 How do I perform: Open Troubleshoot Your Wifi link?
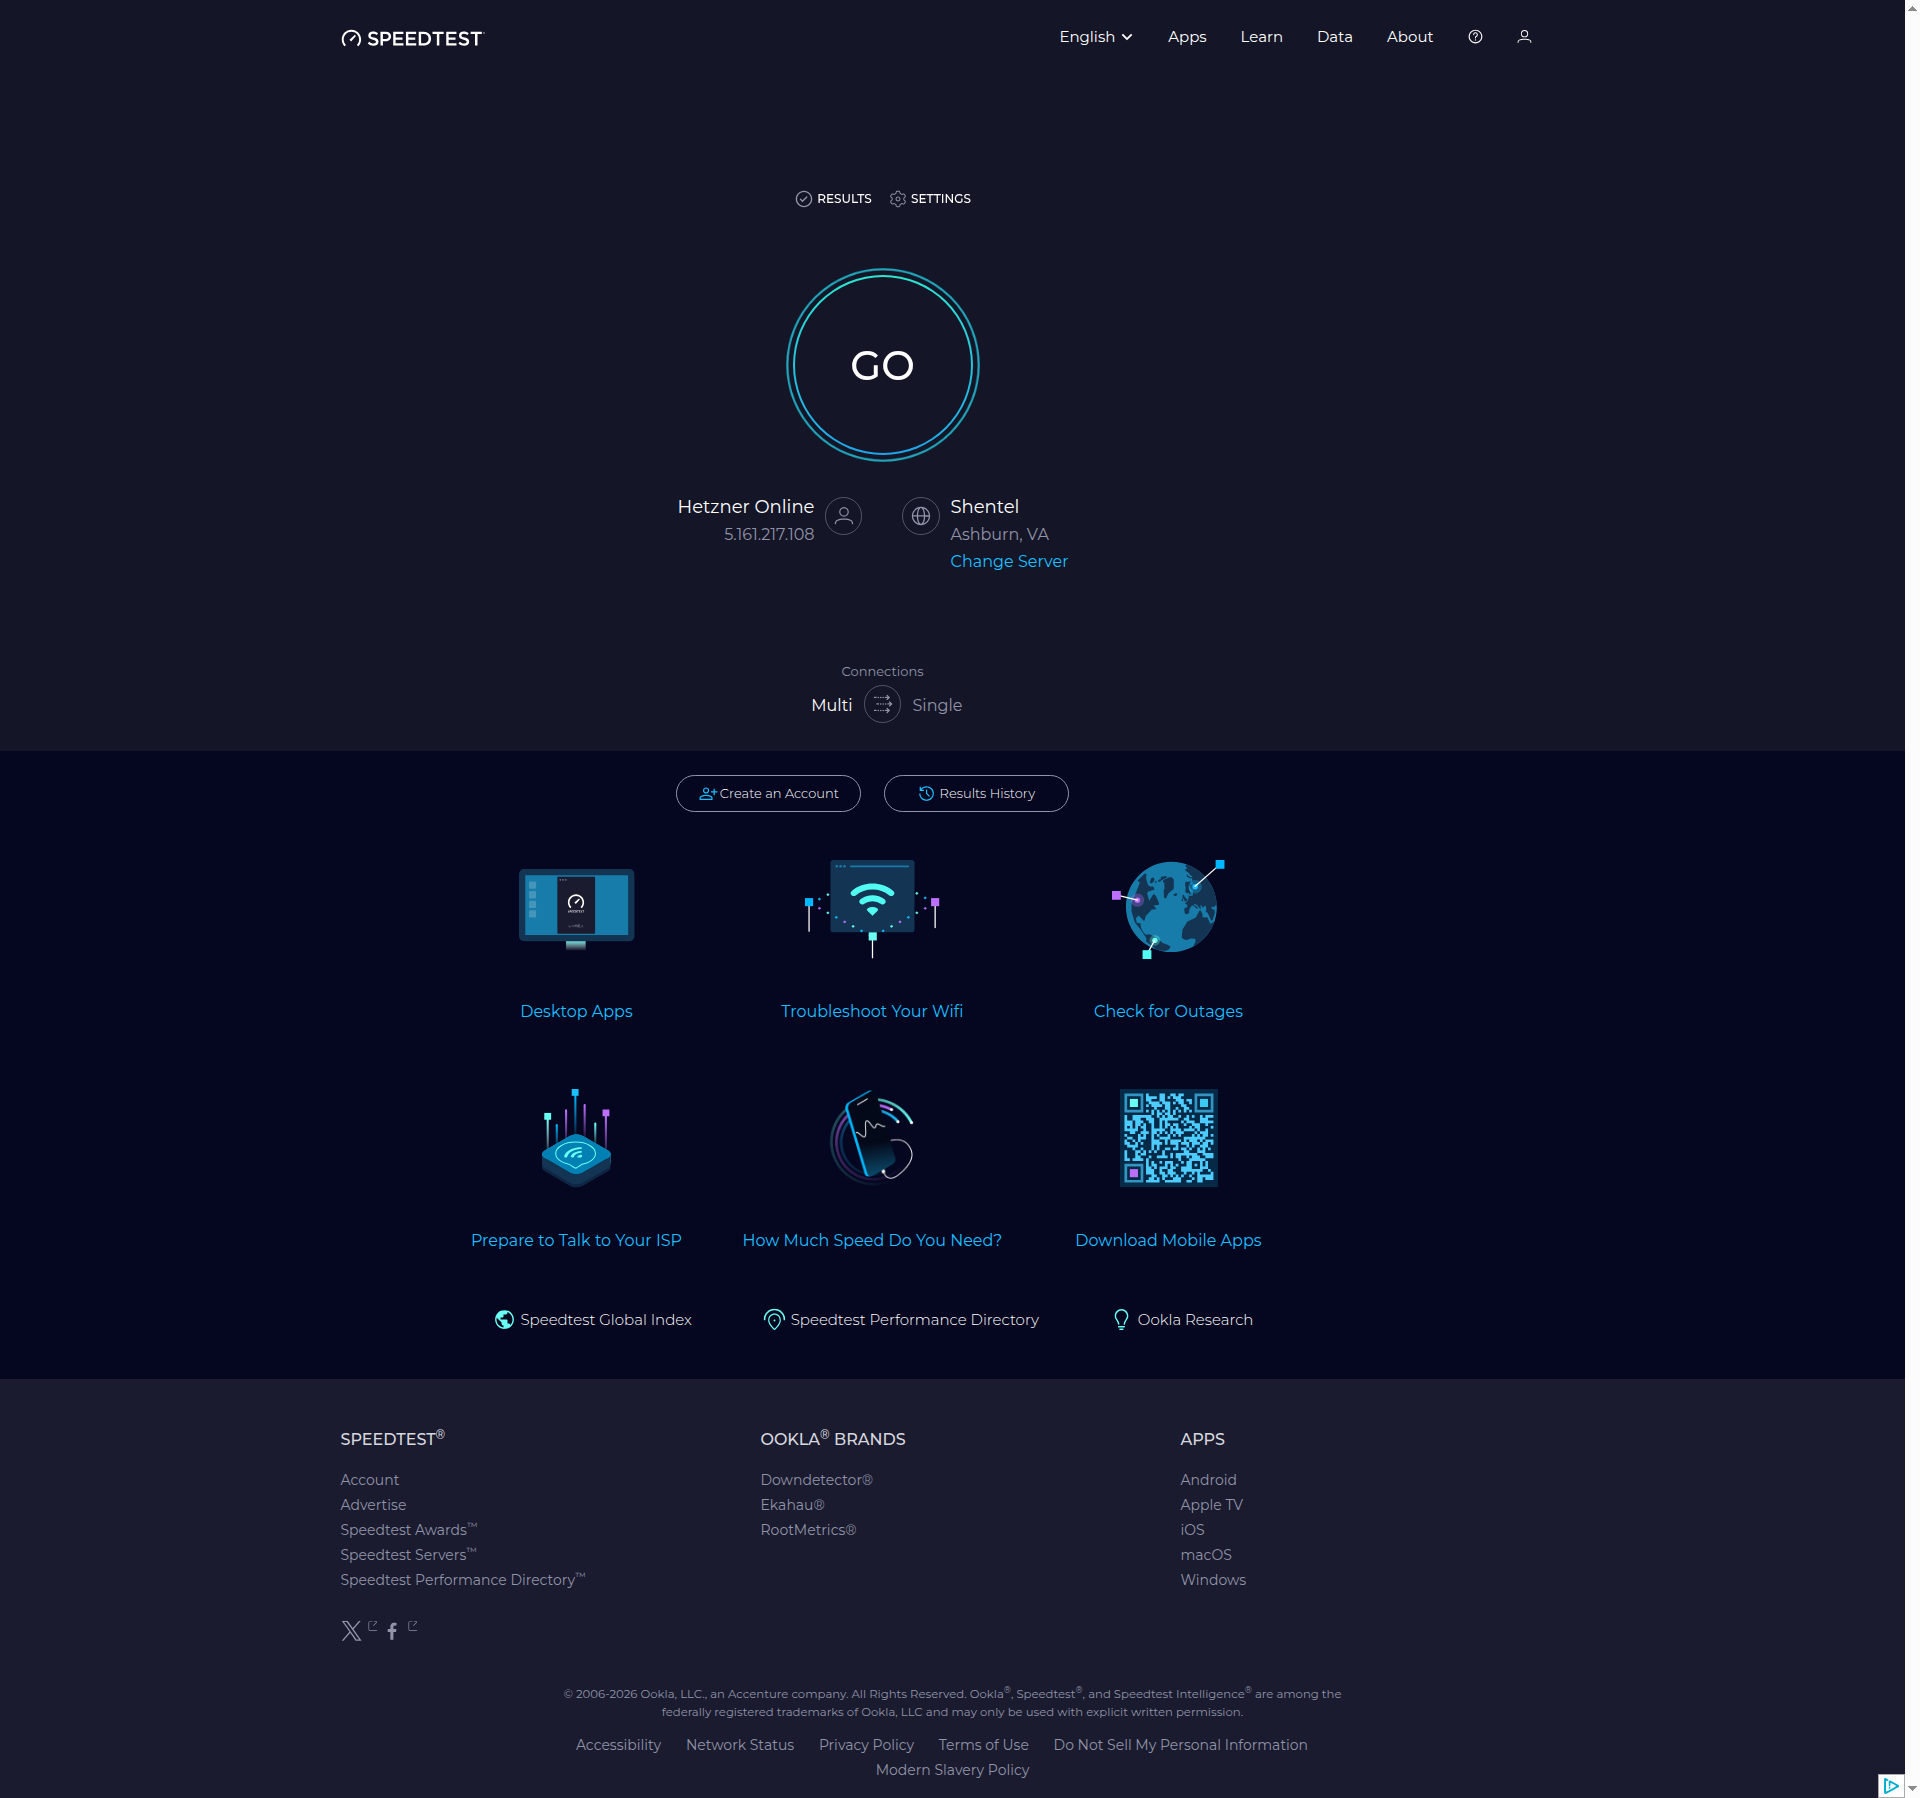point(872,1011)
